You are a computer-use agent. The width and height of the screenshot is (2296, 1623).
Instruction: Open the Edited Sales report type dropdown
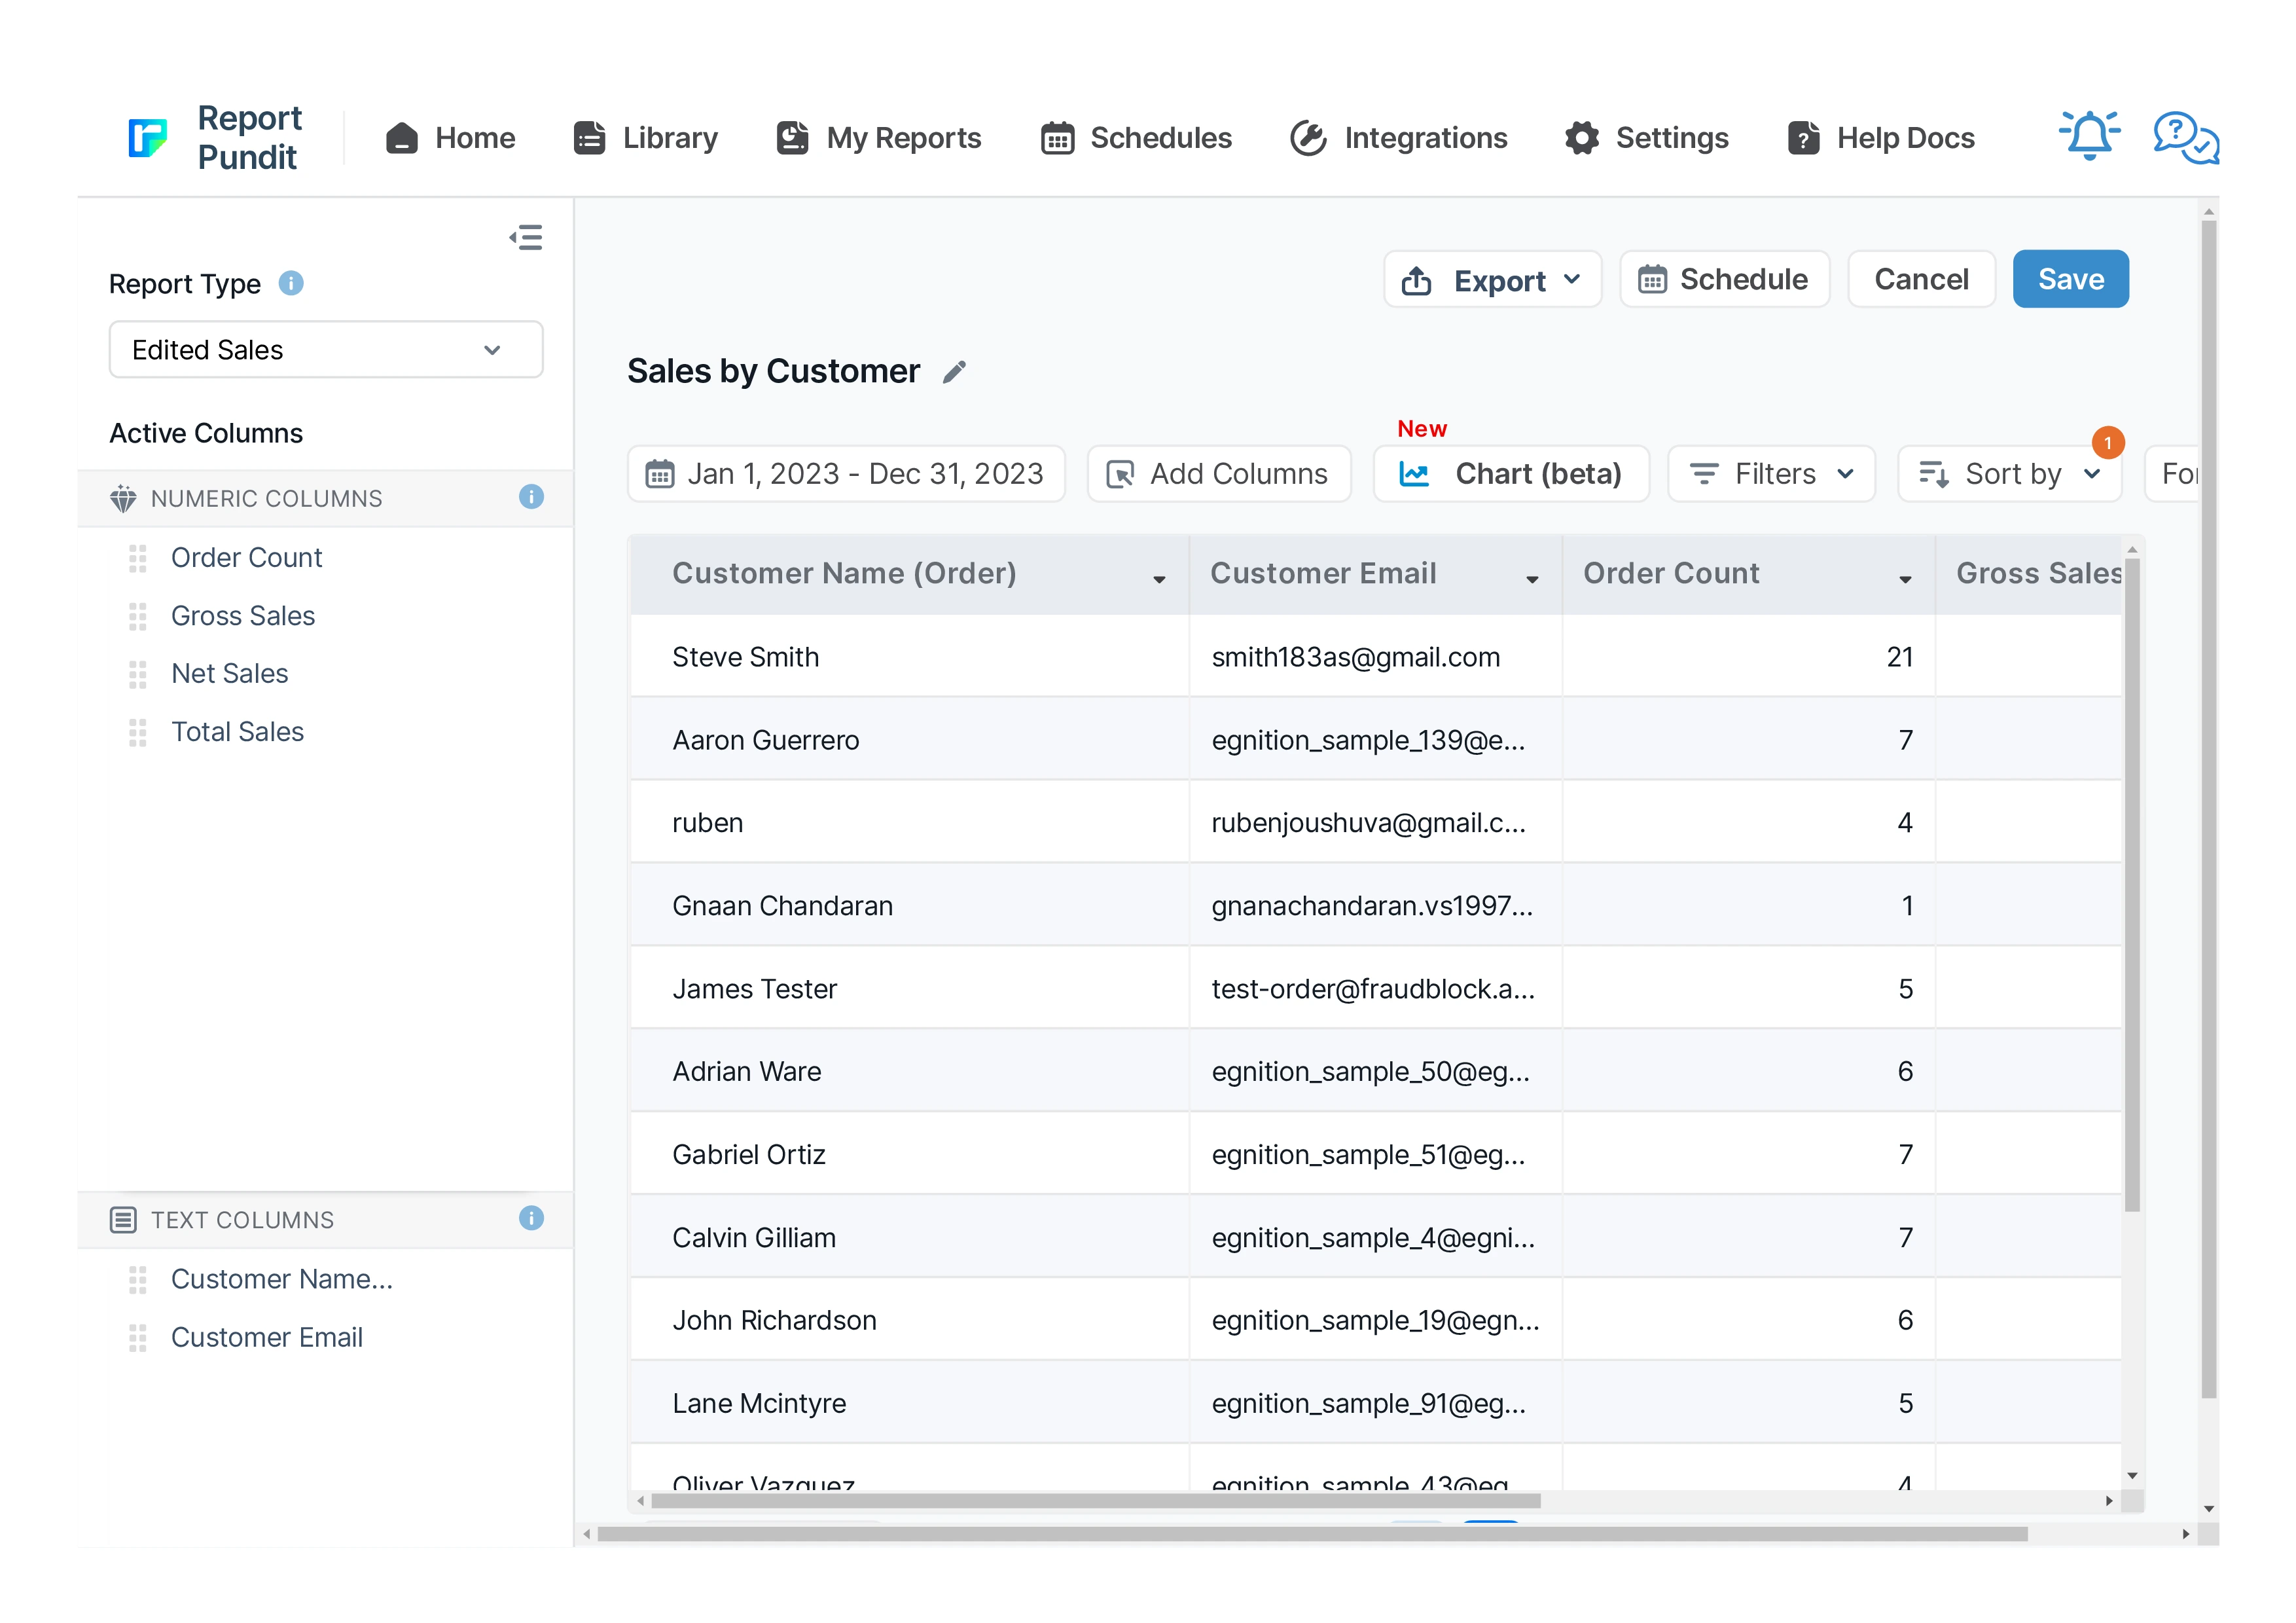(325, 350)
